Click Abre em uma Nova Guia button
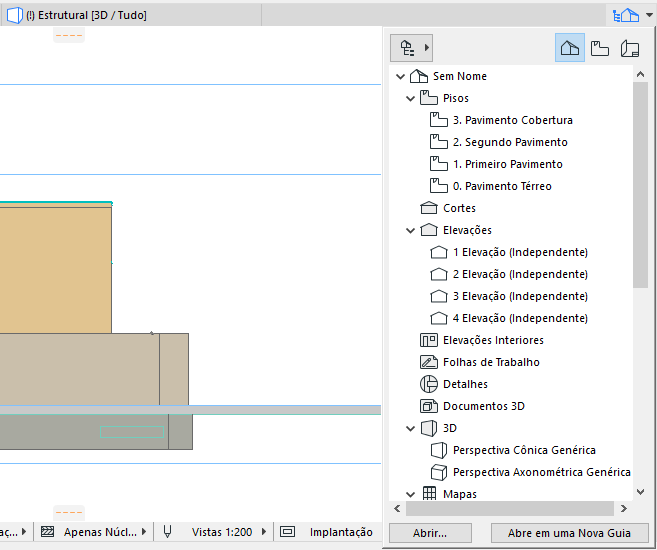 [569, 533]
